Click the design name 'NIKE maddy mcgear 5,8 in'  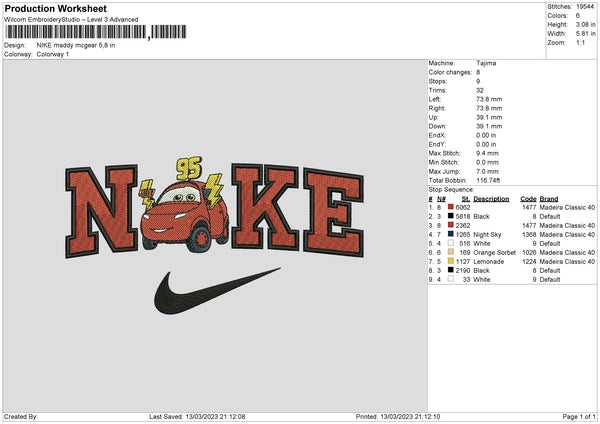point(76,45)
